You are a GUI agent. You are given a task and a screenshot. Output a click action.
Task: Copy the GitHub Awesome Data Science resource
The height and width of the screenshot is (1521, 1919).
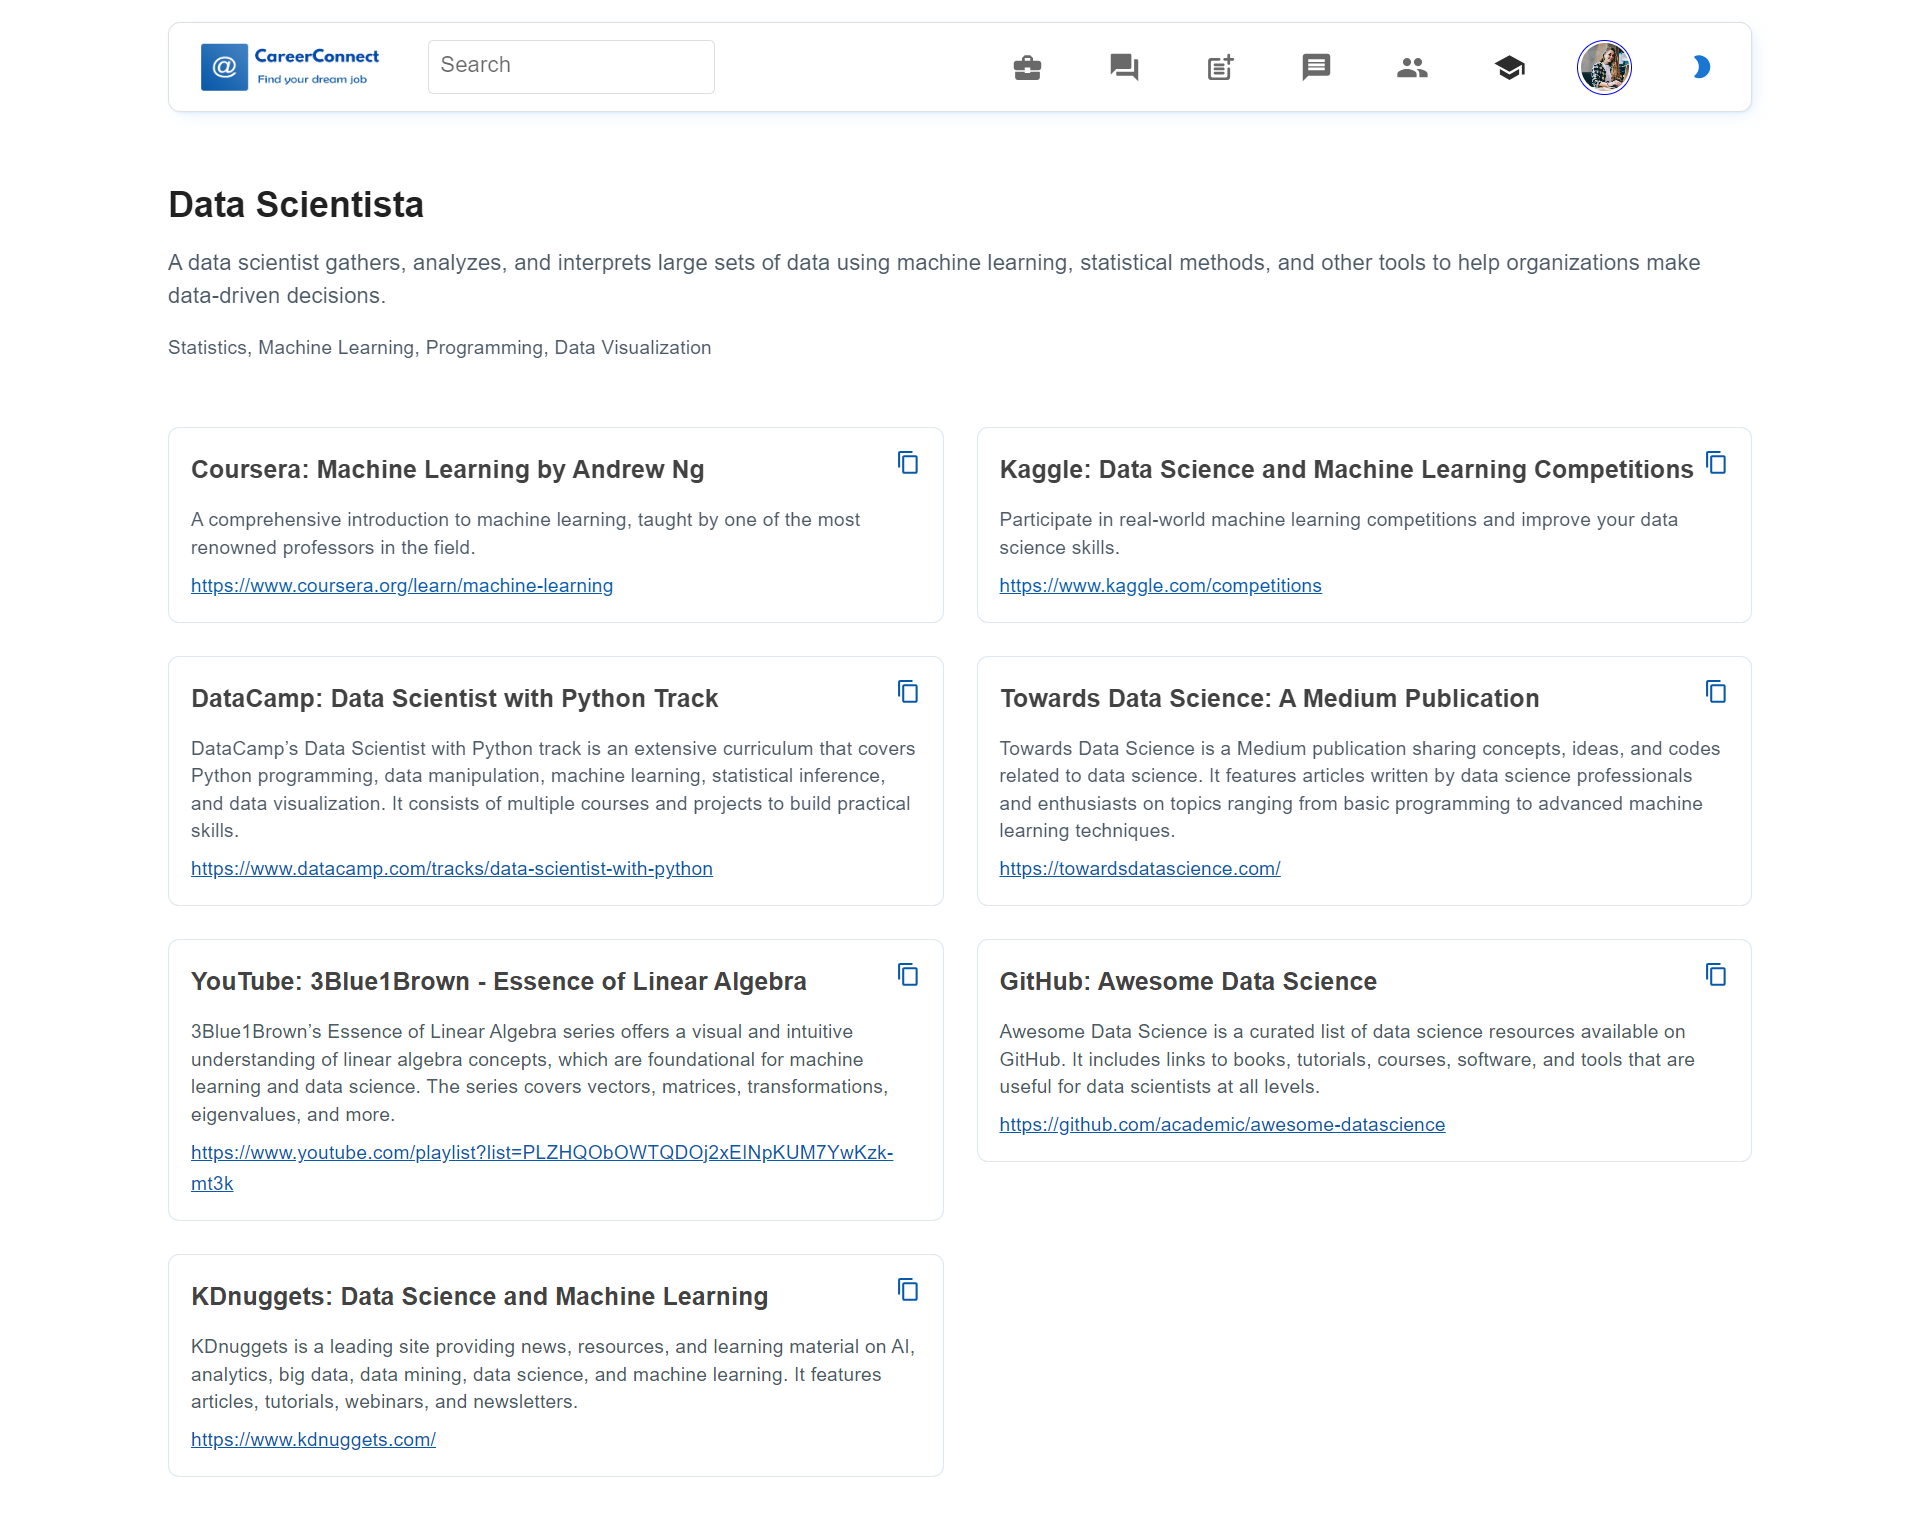tap(1716, 975)
